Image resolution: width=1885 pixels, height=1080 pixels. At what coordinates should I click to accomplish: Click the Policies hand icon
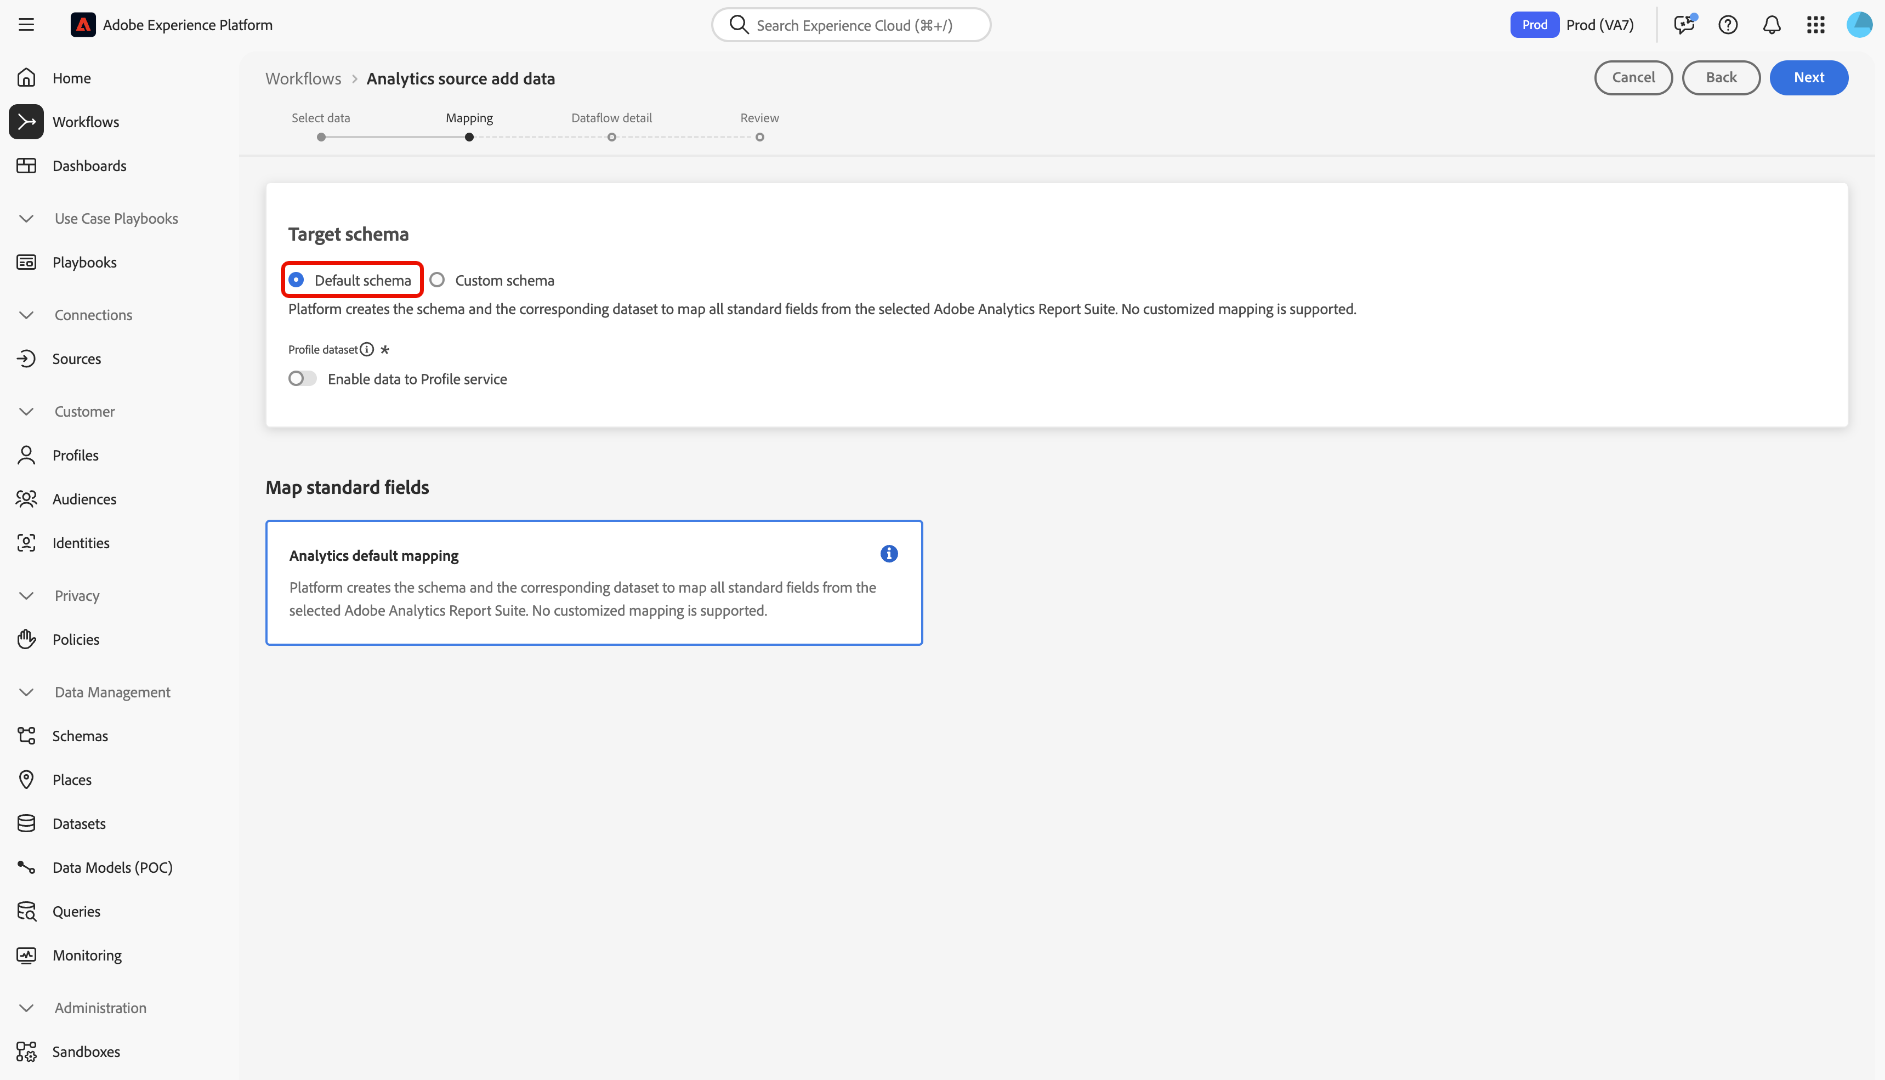coord(27,639)
